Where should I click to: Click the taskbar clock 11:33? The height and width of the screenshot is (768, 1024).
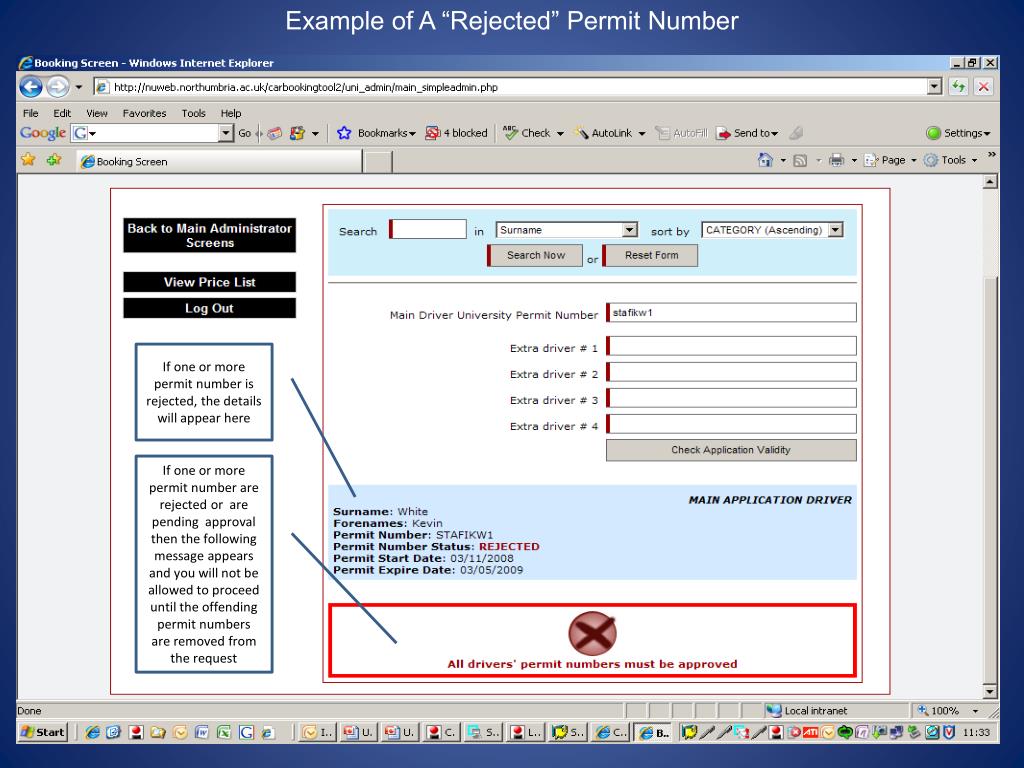click(x=976, y=733)
